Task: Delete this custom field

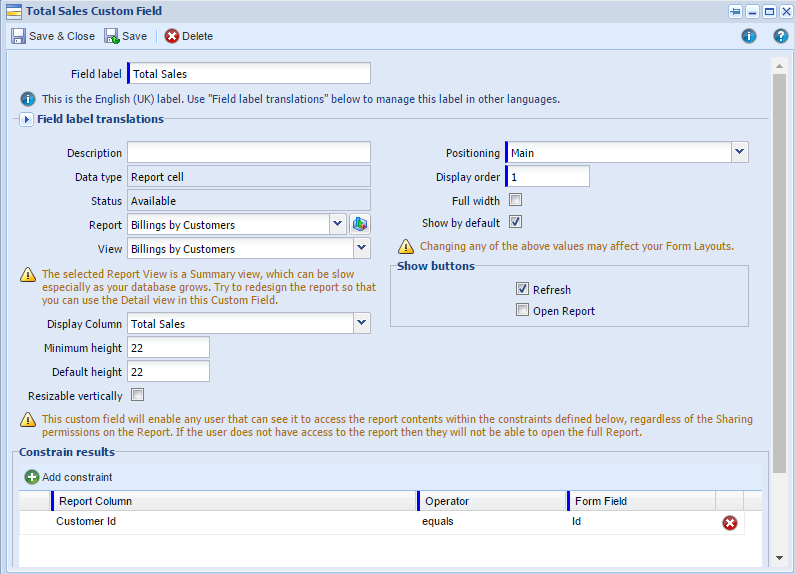Action: click(x=188, y=36)
